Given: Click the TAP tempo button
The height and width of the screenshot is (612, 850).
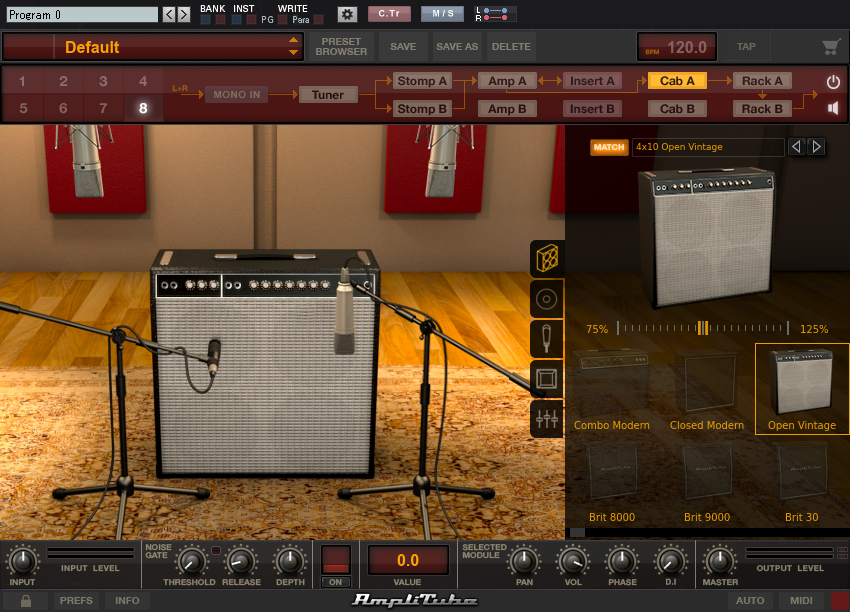Looking at the screenshot, I should 746,47.
